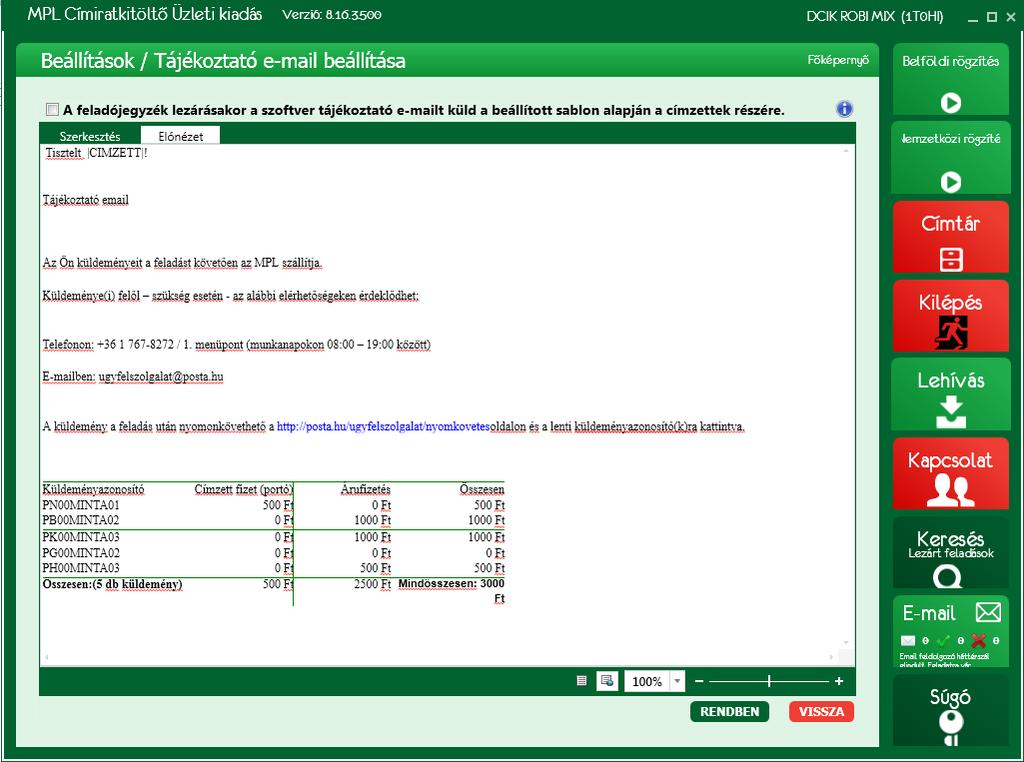Open Kapcsolat contacts icon
This screenshot has width=1024, height=762.
pos(950,490)
